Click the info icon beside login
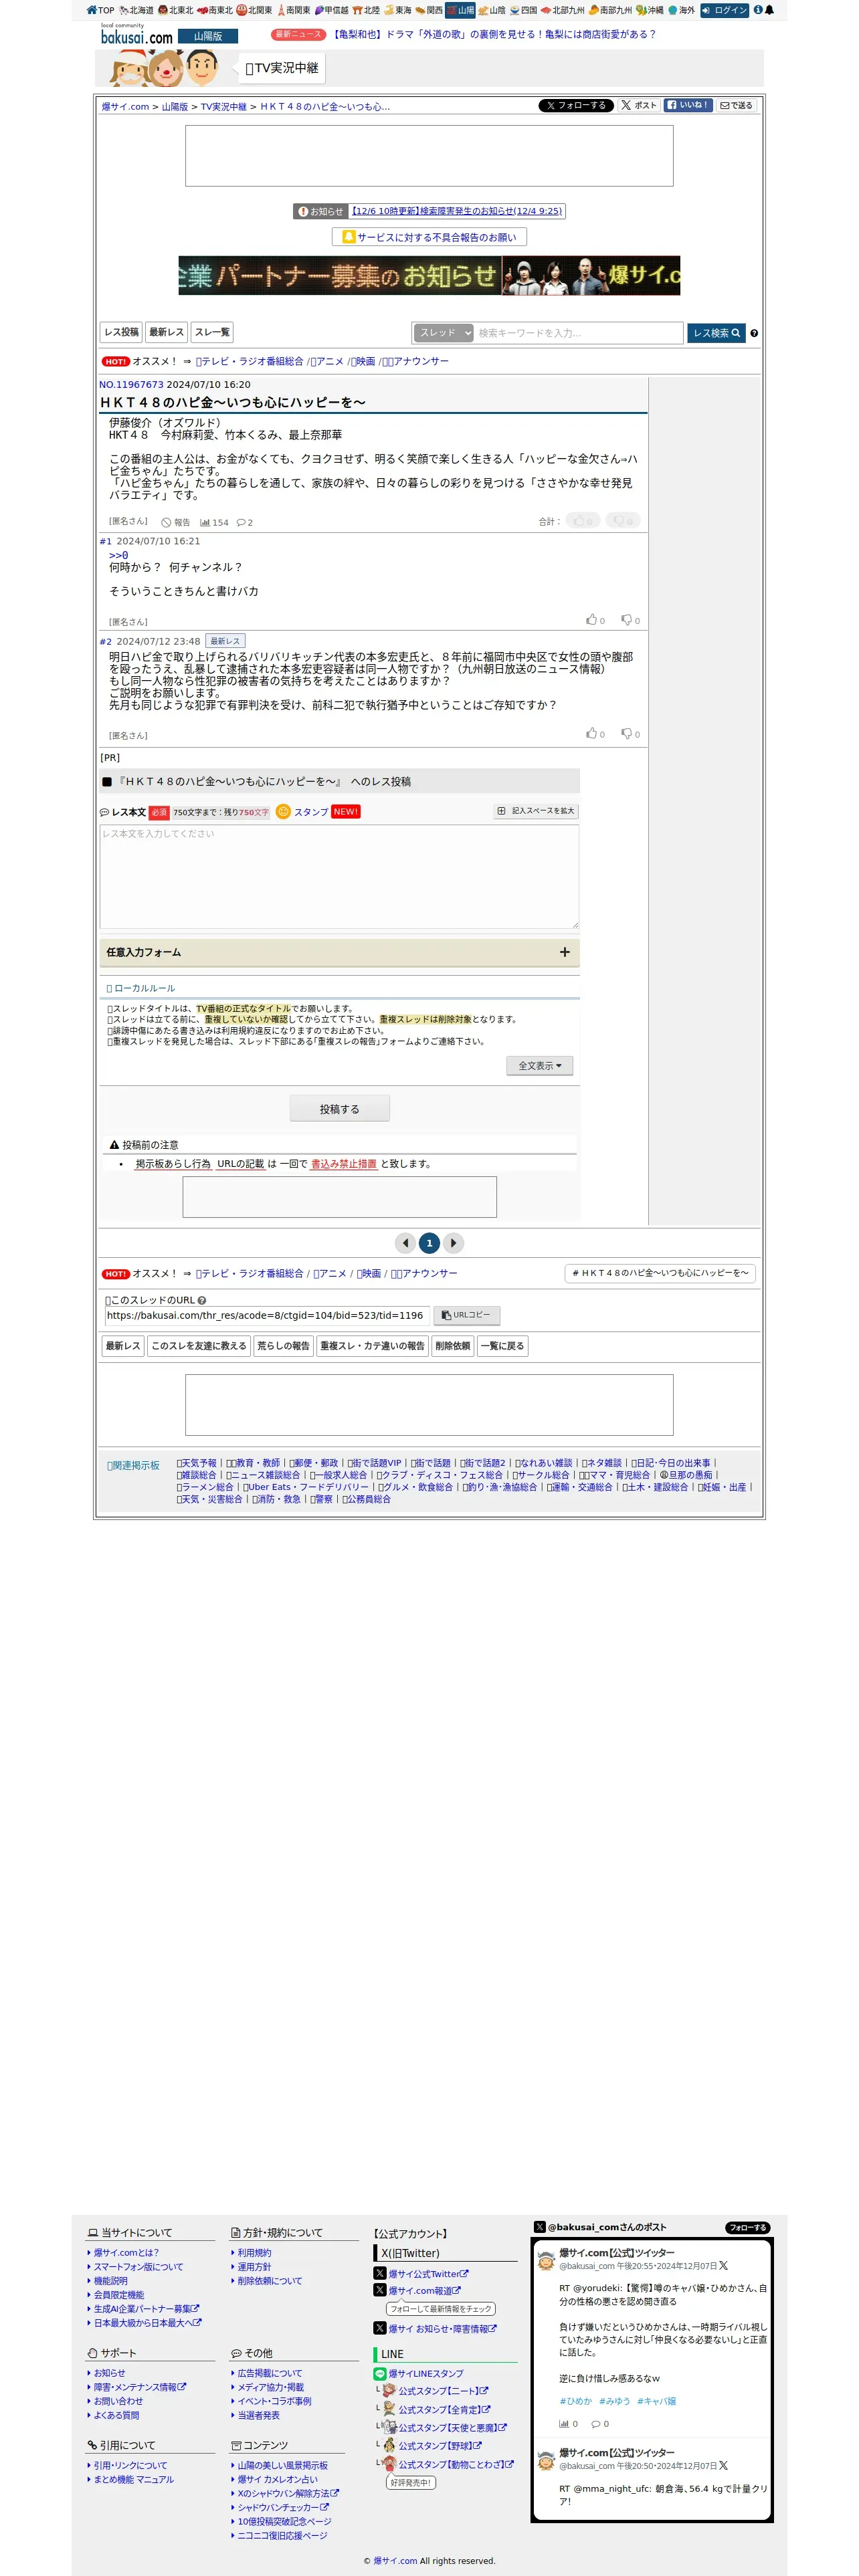Screen dimensions: 859x2576 pyautogui.click(x=757, y=10)
